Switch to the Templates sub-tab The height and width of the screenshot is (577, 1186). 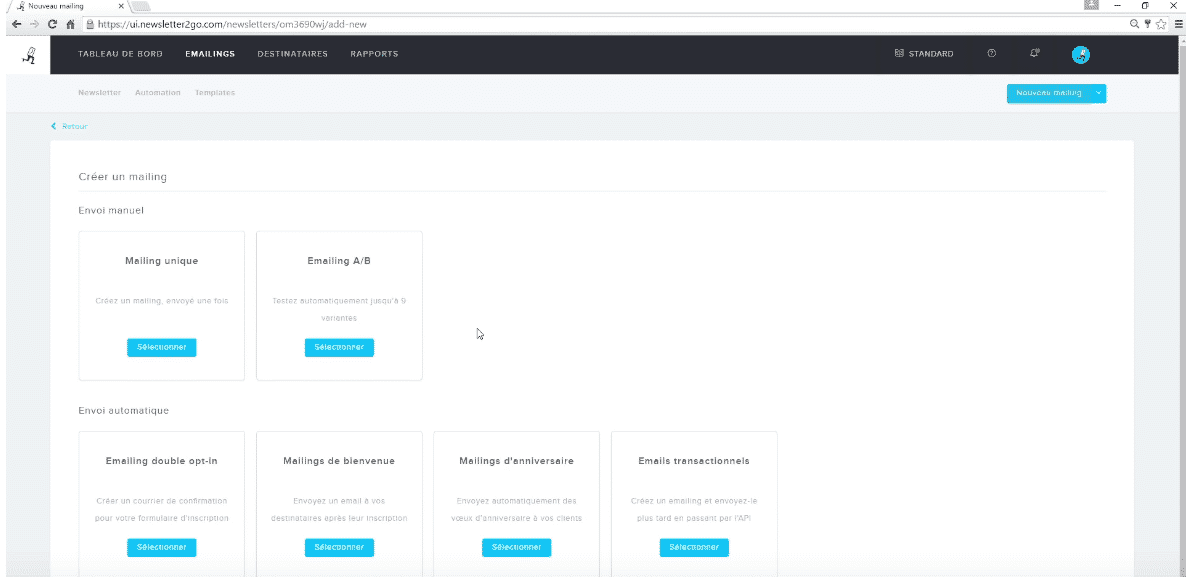click(x=215, y=93)
